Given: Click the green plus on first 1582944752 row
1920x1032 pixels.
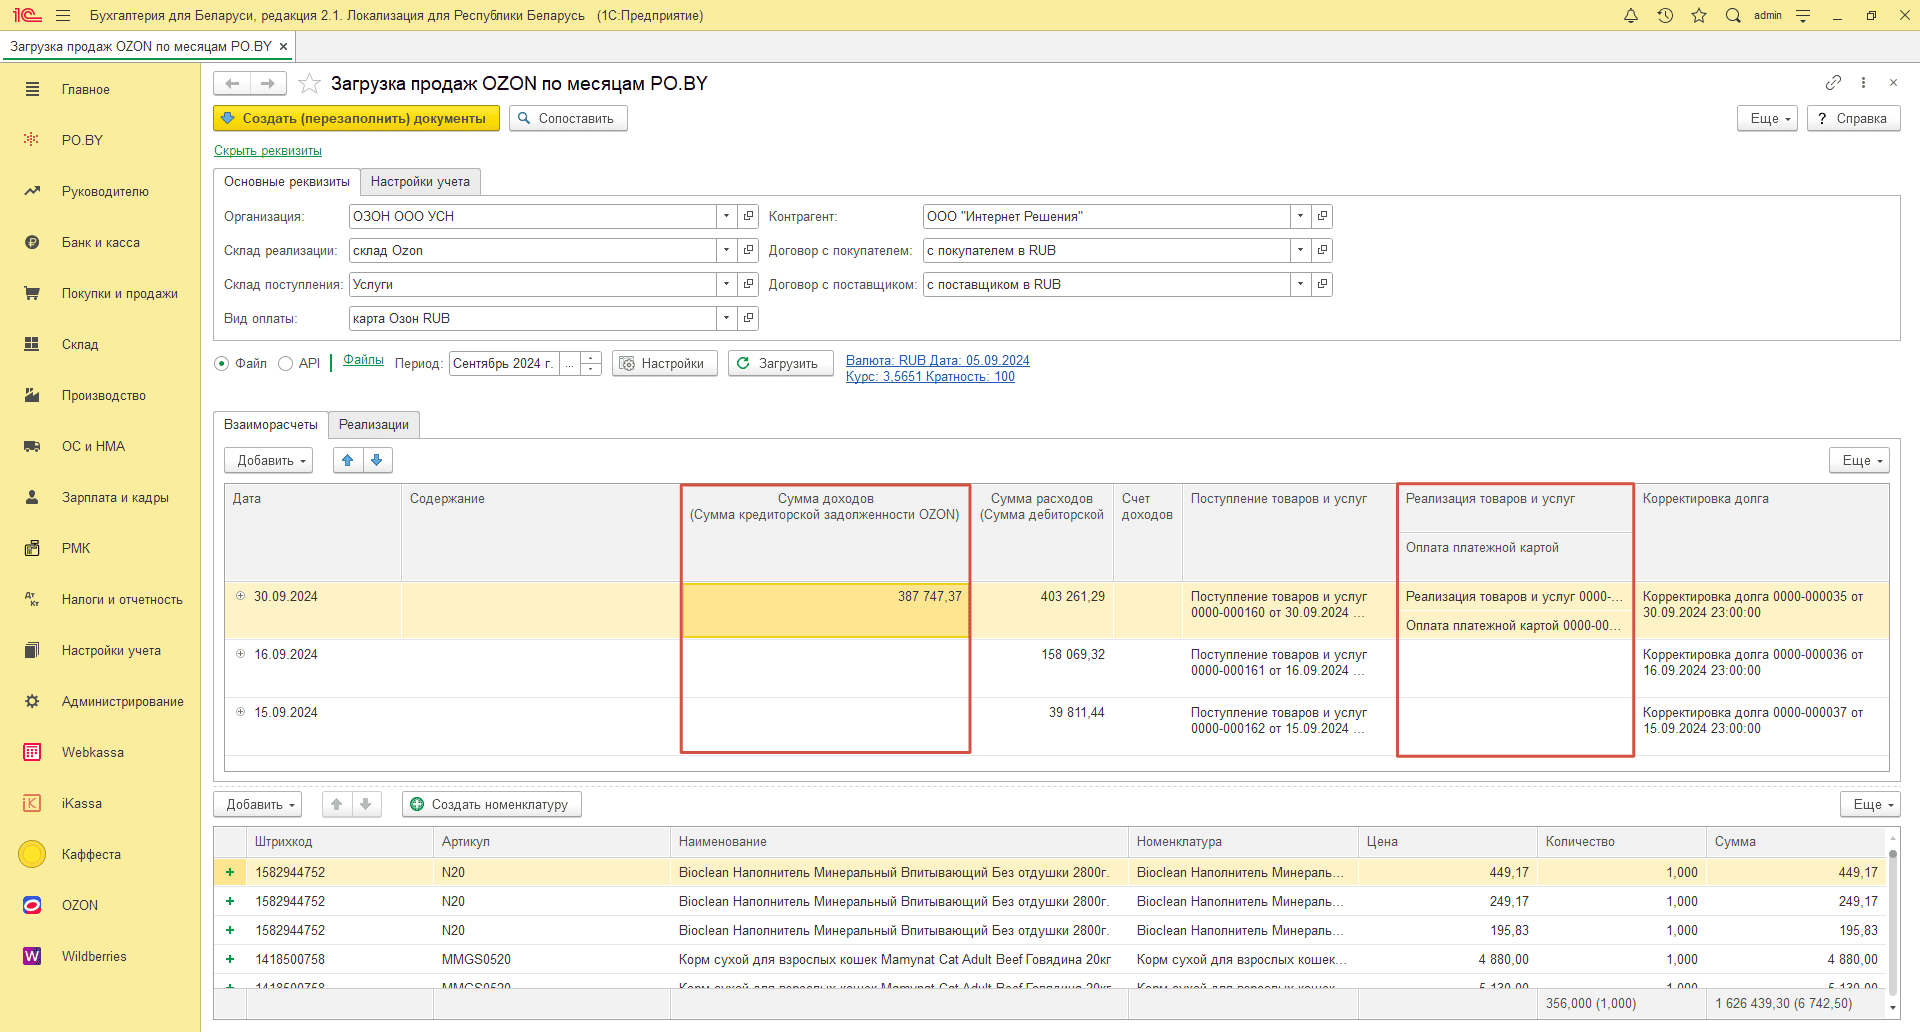Looking at the screenshot, I should (230, 872).
